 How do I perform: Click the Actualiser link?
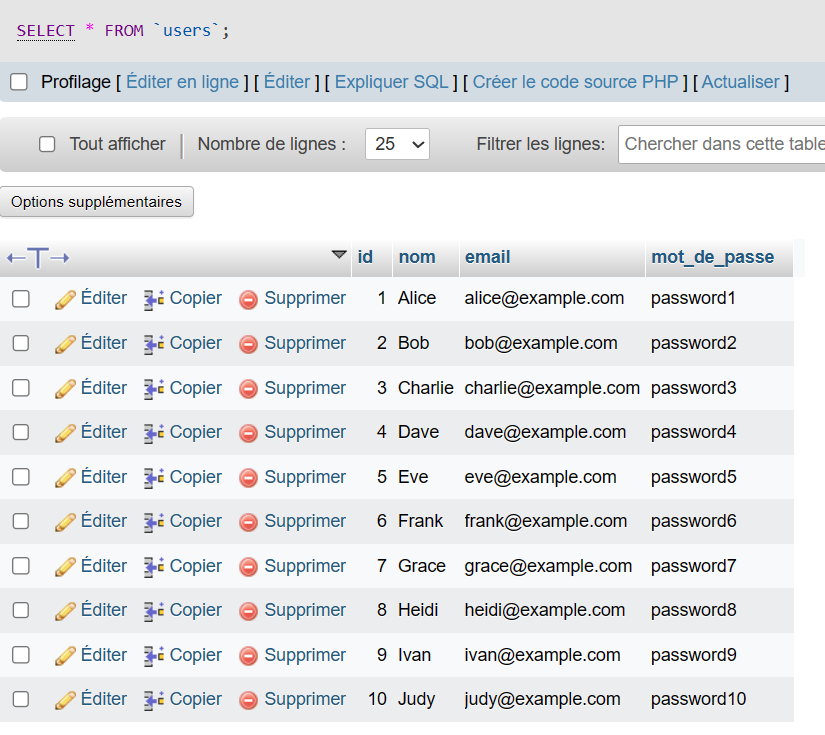coord(740,82)
